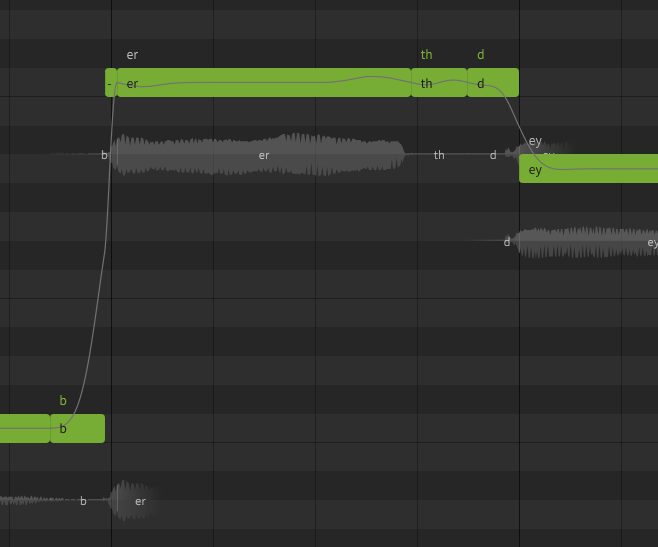Click the 'd' marker on upper waveform line

coord(493,155)
